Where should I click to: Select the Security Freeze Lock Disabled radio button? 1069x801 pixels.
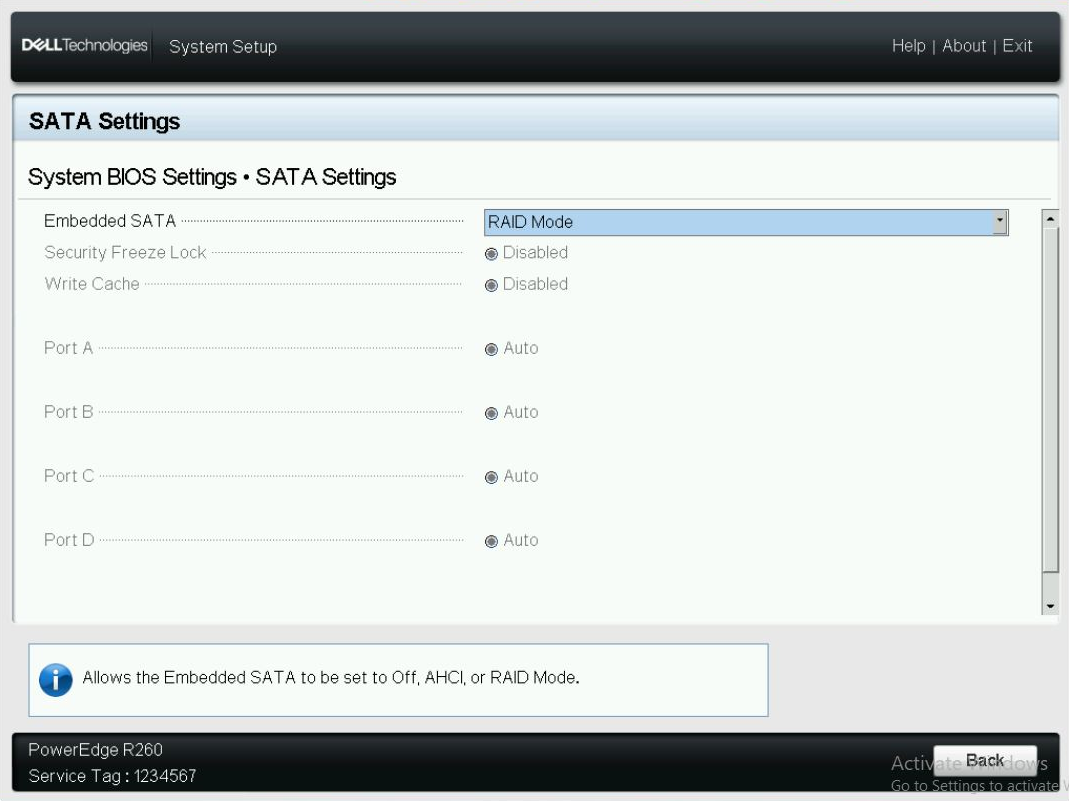click(x=492, y=253)
